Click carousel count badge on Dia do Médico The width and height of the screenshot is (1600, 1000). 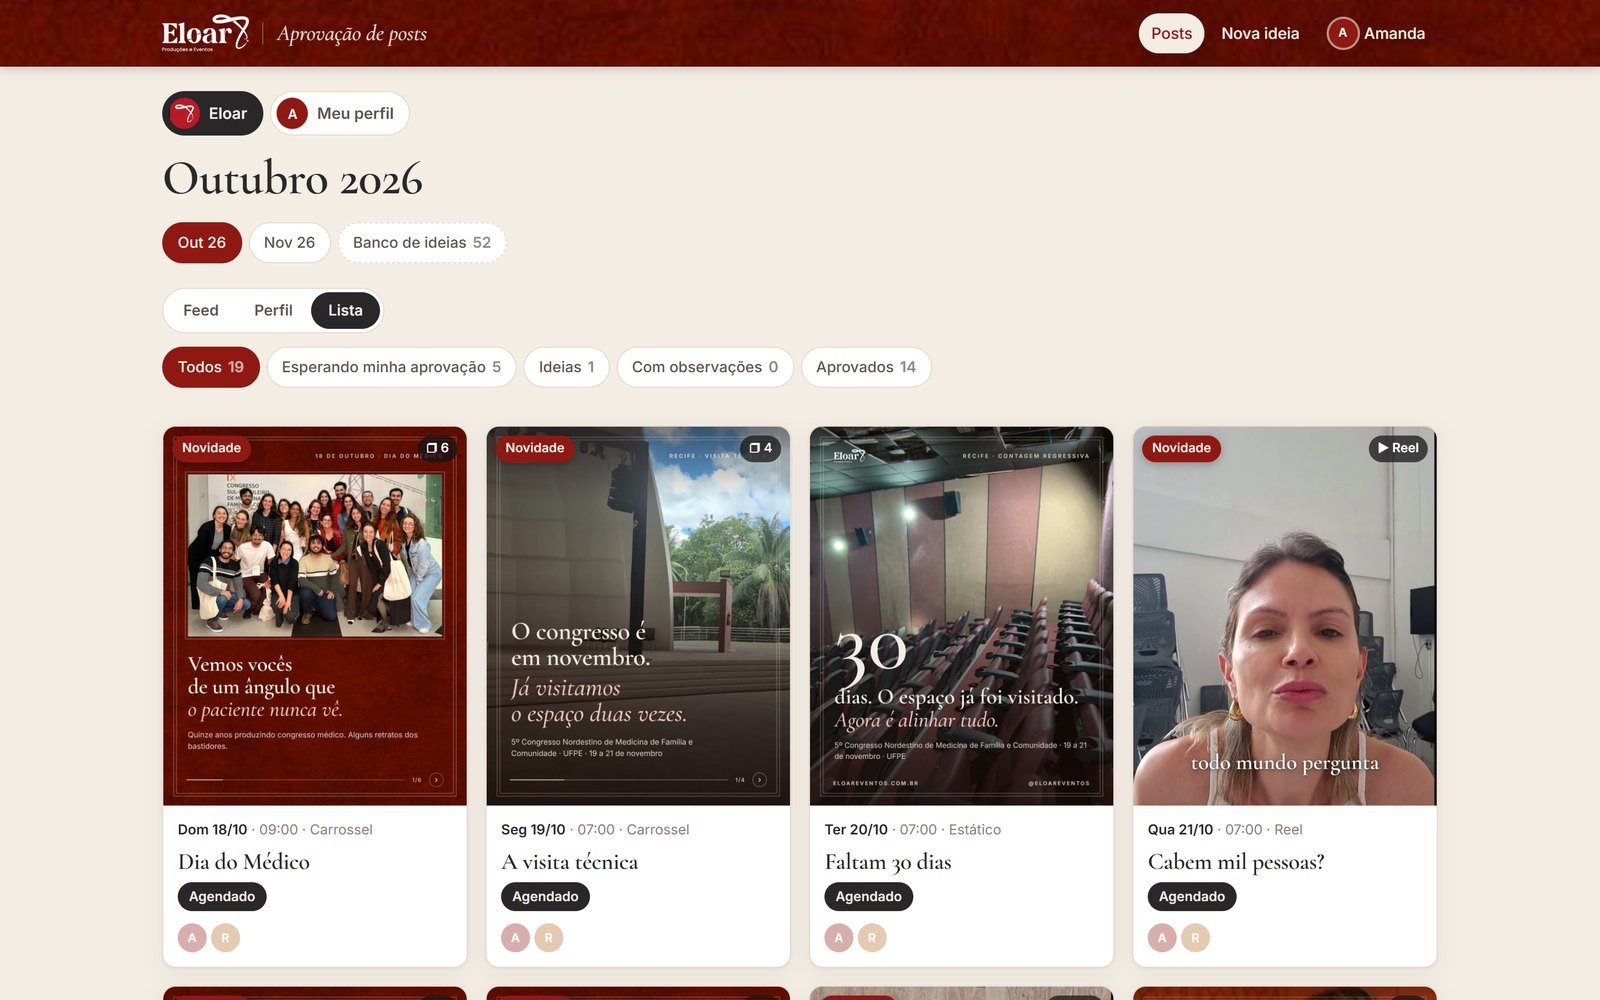438,448
